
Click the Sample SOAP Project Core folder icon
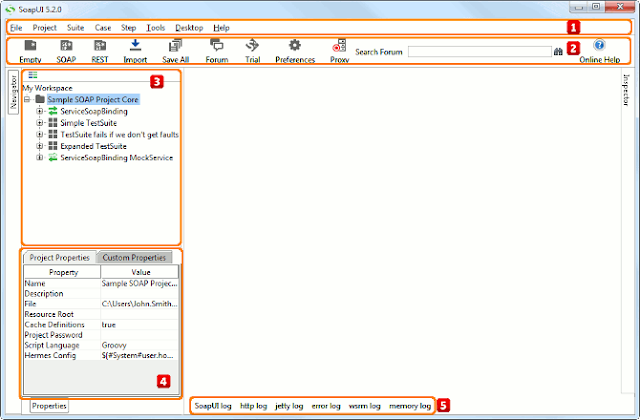[x=40, y=99]
